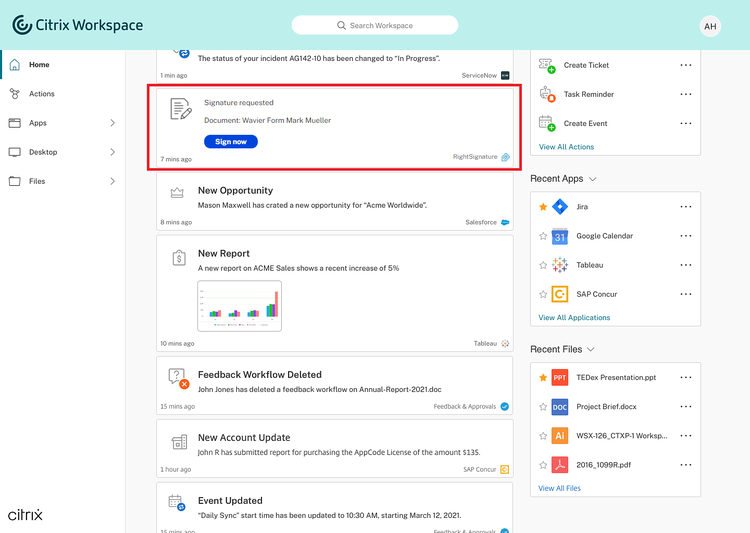Collapse the Recent Apps section chevron
The image size is (750, 533).
[593, 179]
